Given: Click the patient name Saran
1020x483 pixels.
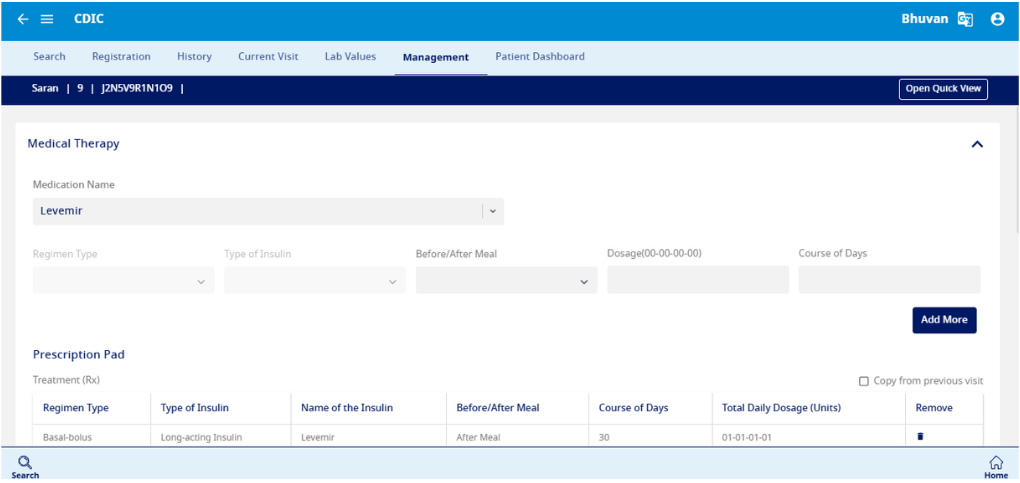Looking at the screenshot, I should coord(45,89).
